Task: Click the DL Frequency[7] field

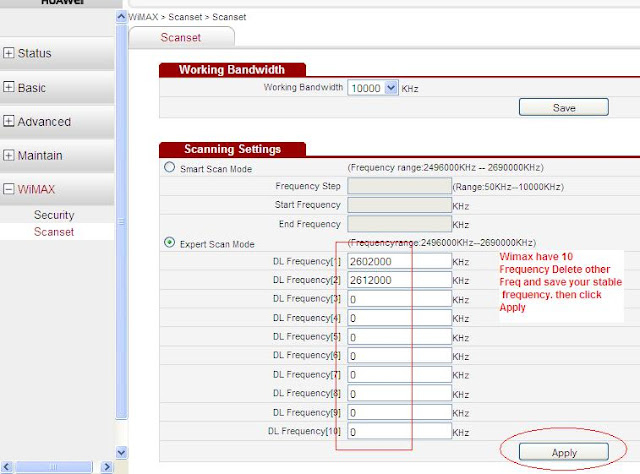Action: point(399,375)
